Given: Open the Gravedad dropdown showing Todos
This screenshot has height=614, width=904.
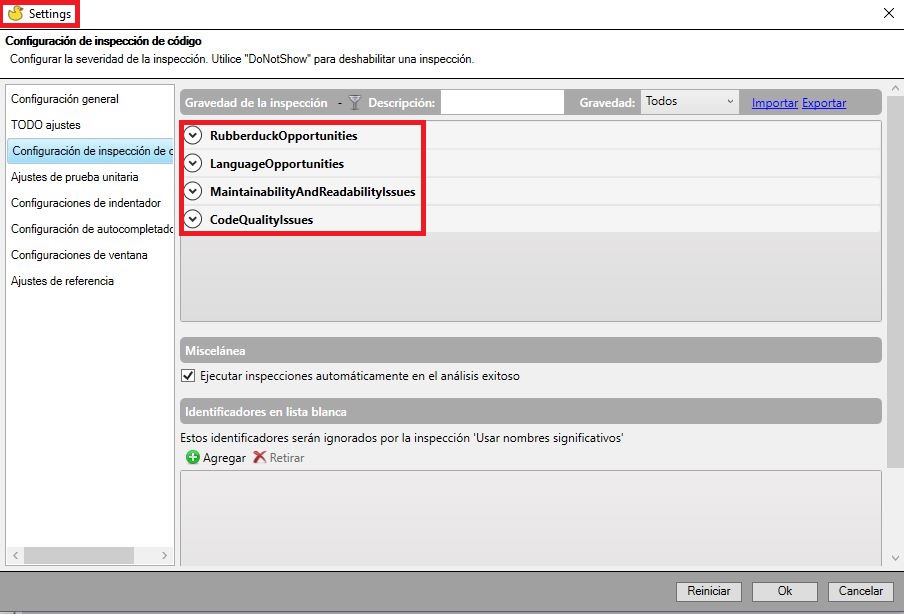Looking at the screenshot, I should 690,101.
